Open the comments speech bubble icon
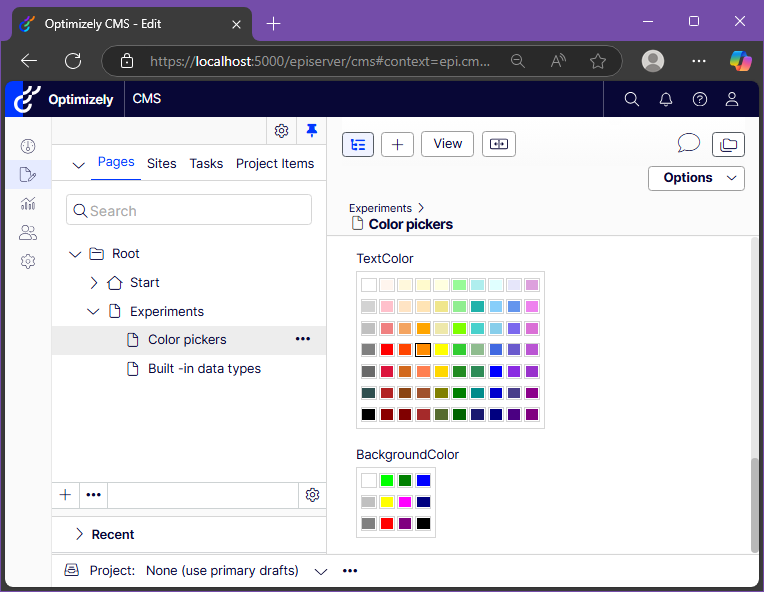 (688, 144)
